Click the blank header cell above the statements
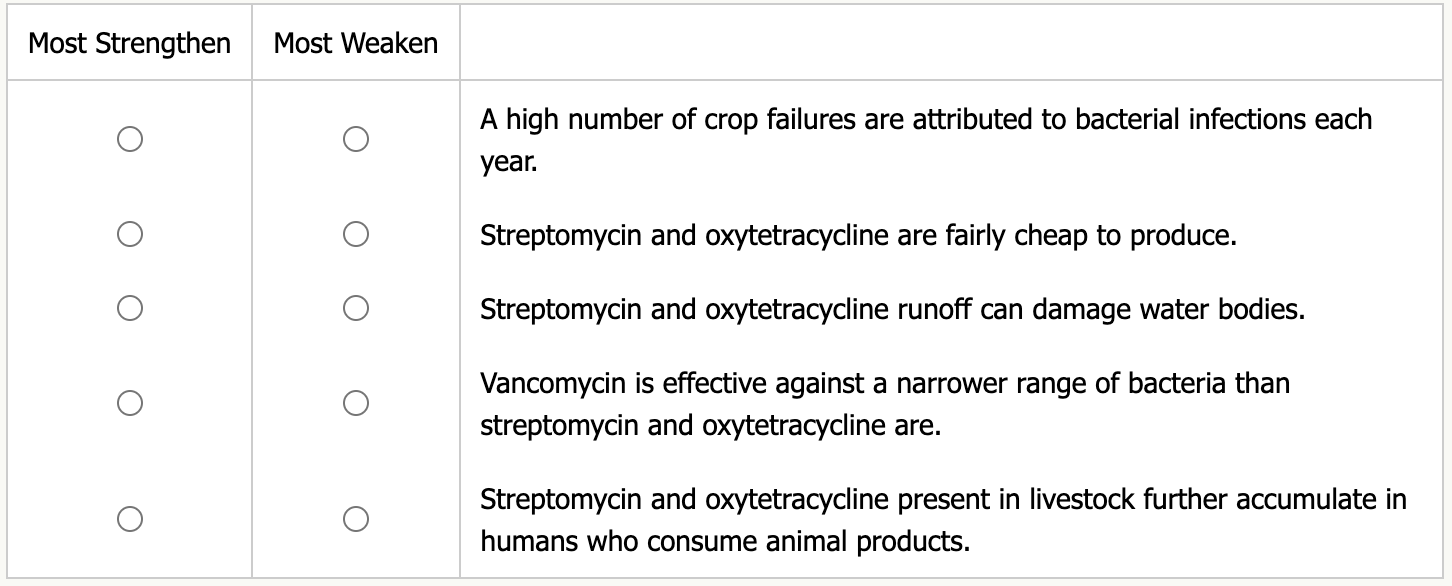The width and height of the screenshot is (1452, 586). [x=950, y=43]
